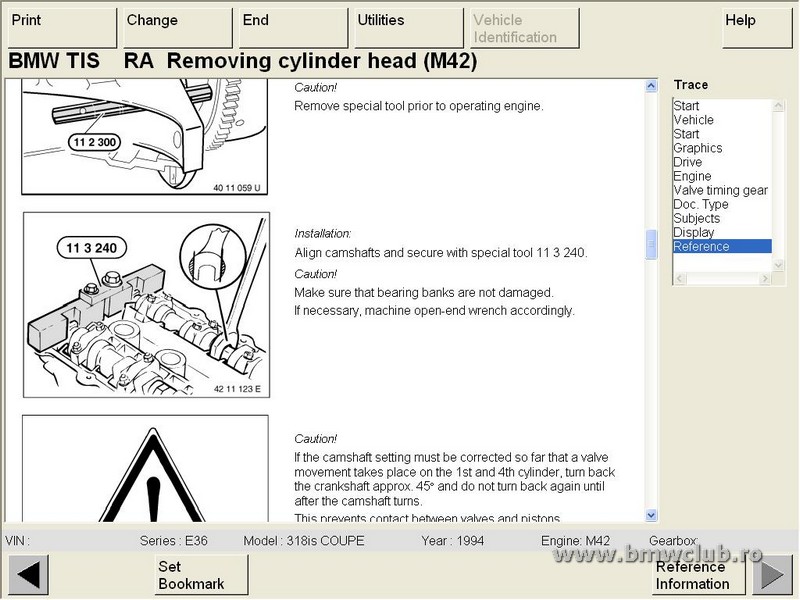Screen dimensions: 800x600
Task: Click the Trace list scroll-down arrow
Action: tap(779, 265)
